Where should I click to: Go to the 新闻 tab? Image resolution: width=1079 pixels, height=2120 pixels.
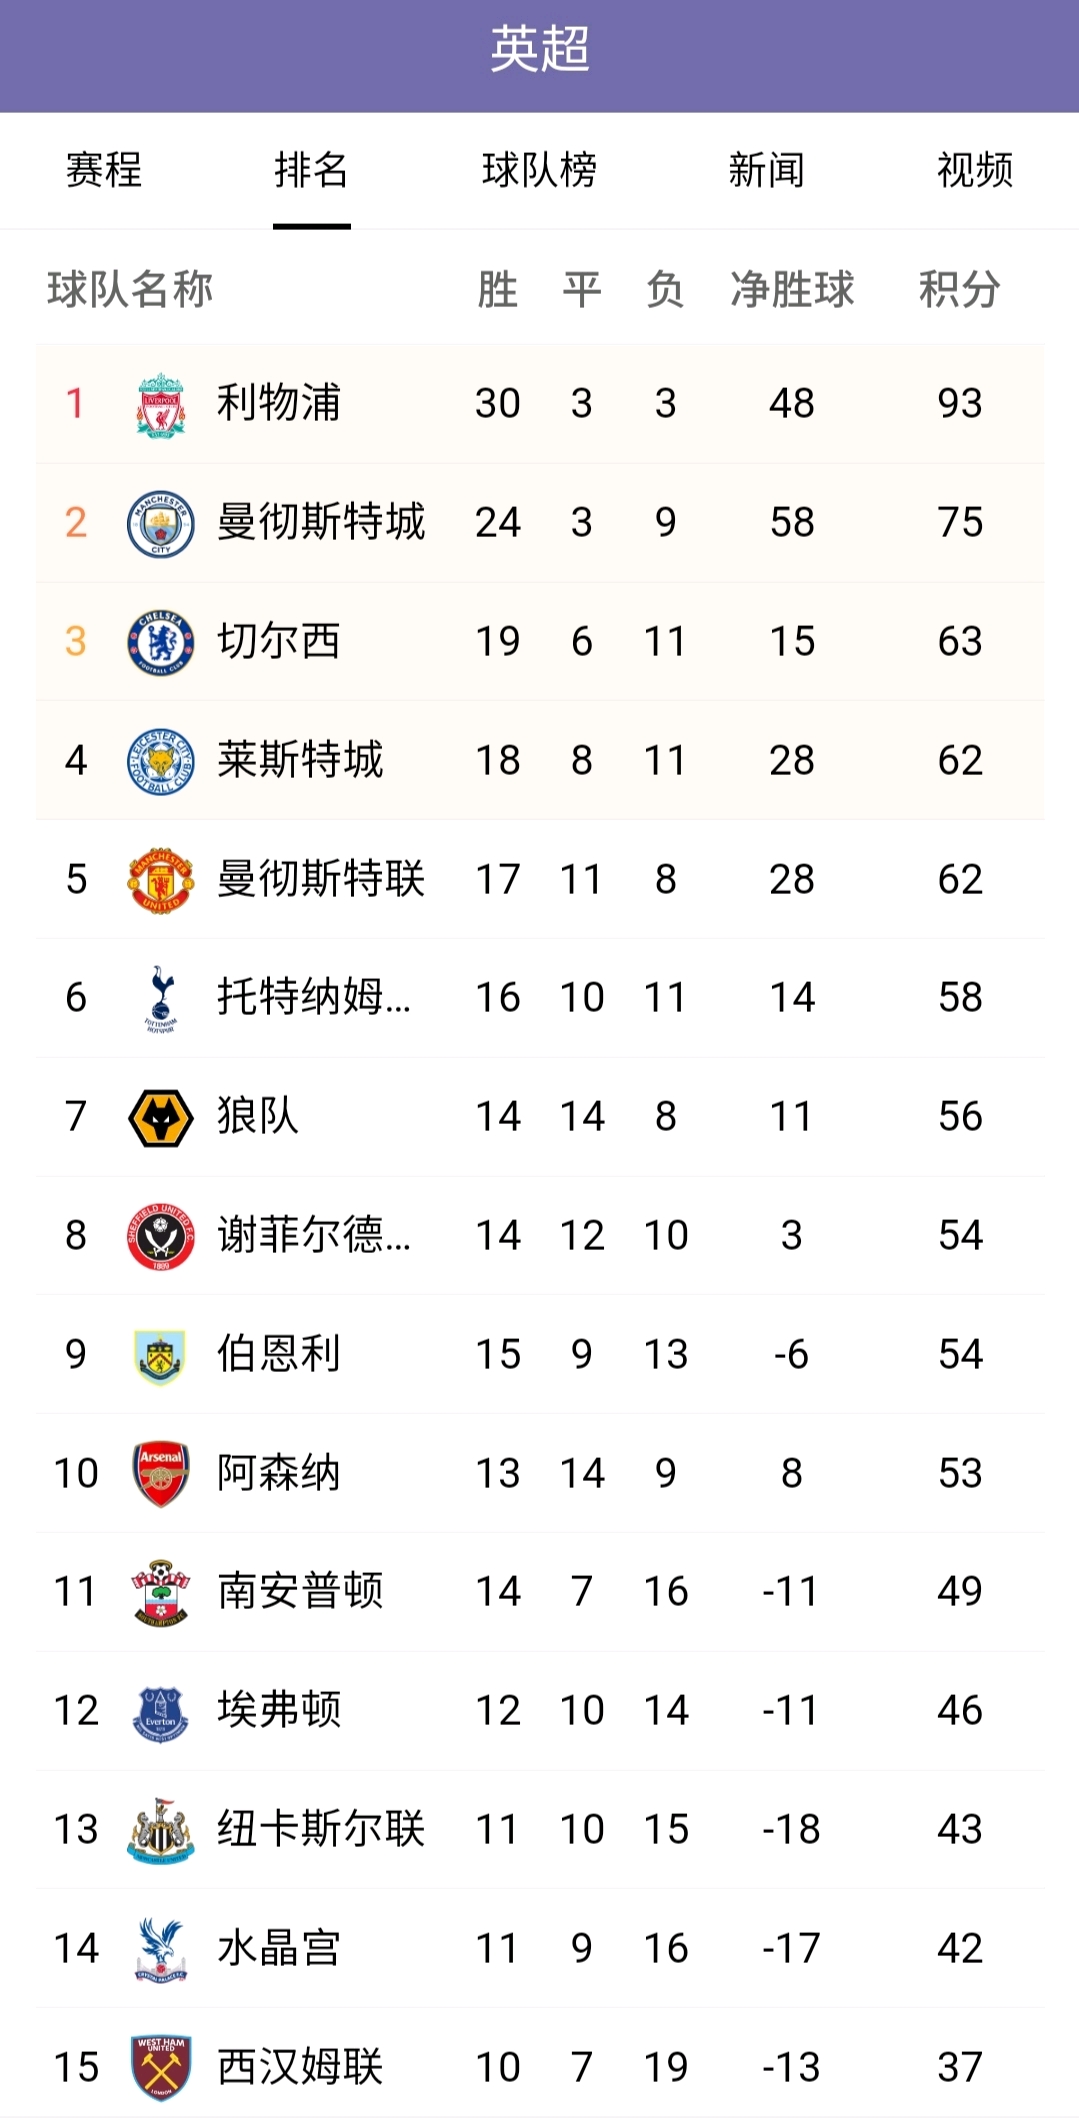pyautogui.click(x=766, y=170)
